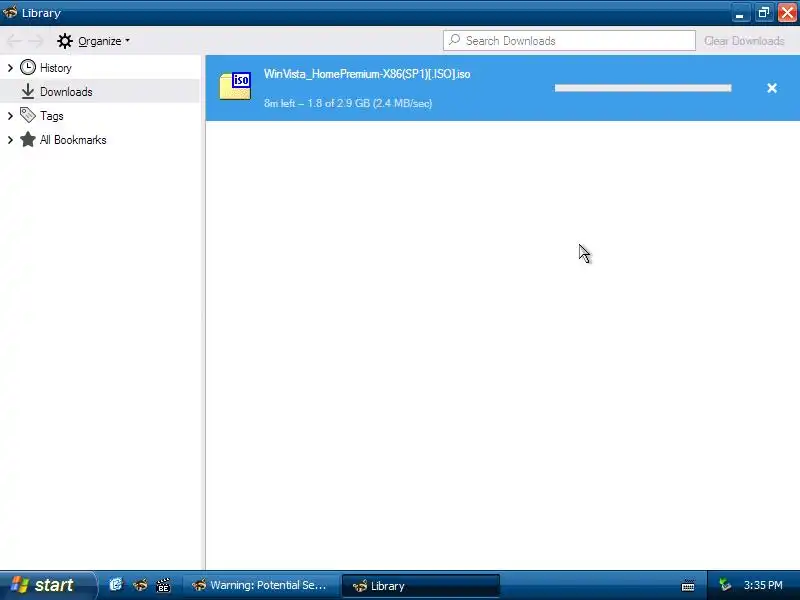
Task: Expand the All Bookmarks tree node
Action: coord(10,140)
